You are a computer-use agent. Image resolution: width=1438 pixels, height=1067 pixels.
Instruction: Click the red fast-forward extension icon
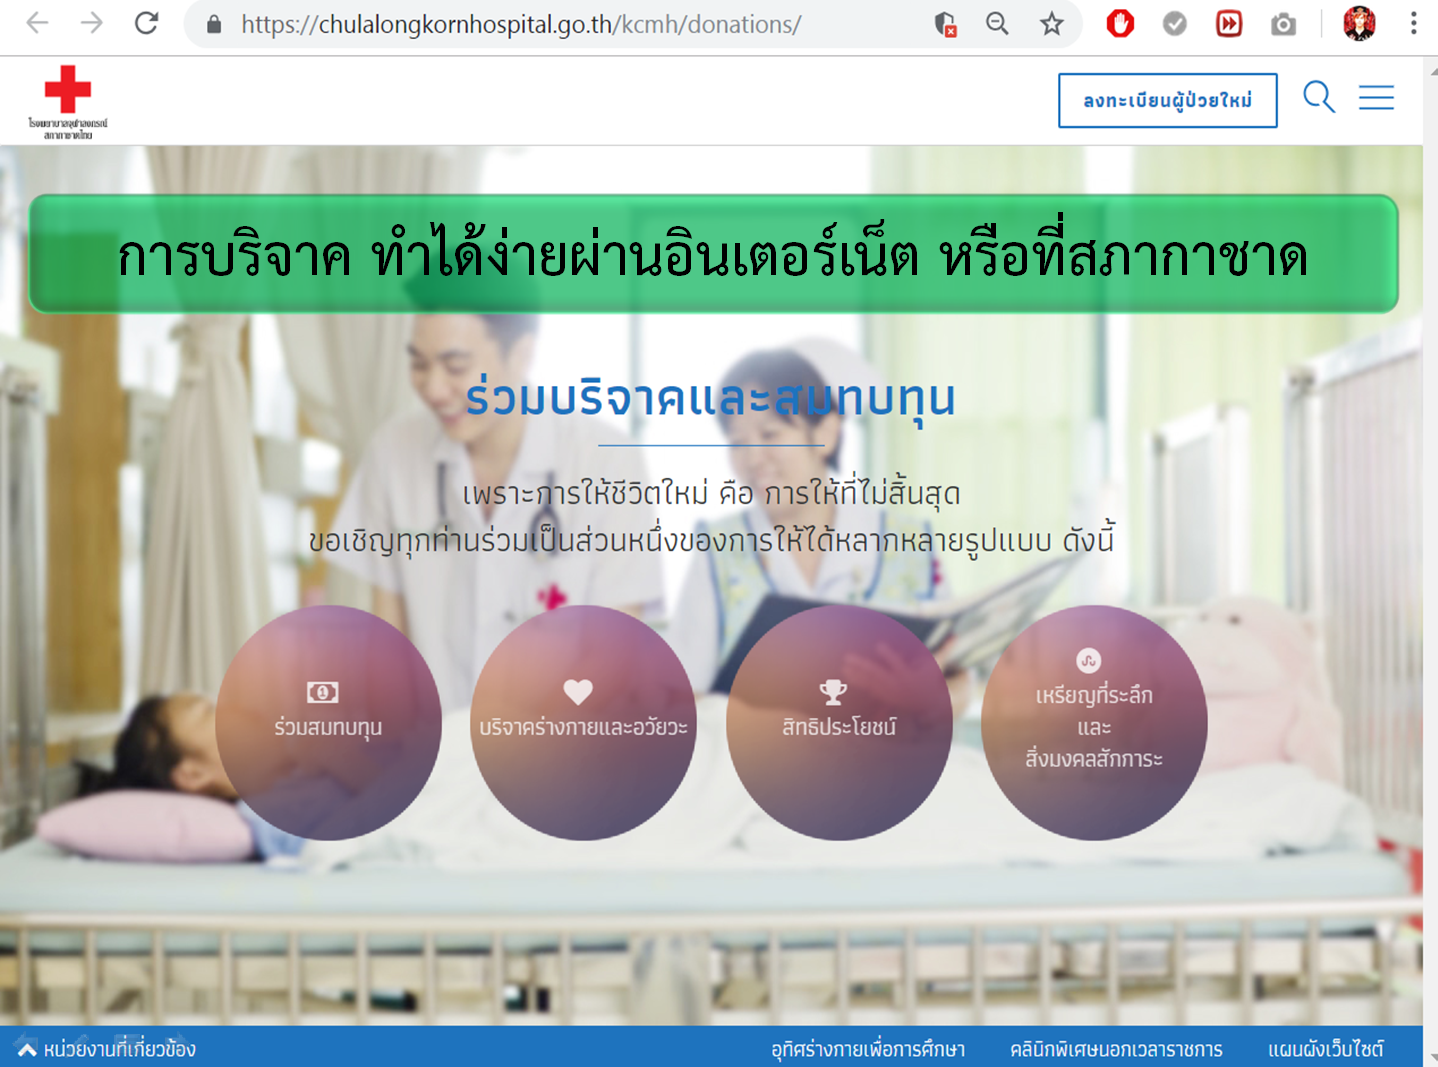coord(1229,24)
